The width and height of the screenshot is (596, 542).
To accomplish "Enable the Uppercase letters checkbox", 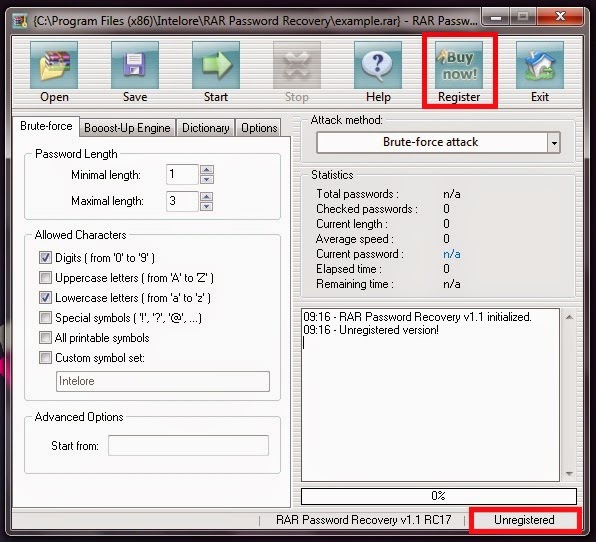I will pos(45,278).
